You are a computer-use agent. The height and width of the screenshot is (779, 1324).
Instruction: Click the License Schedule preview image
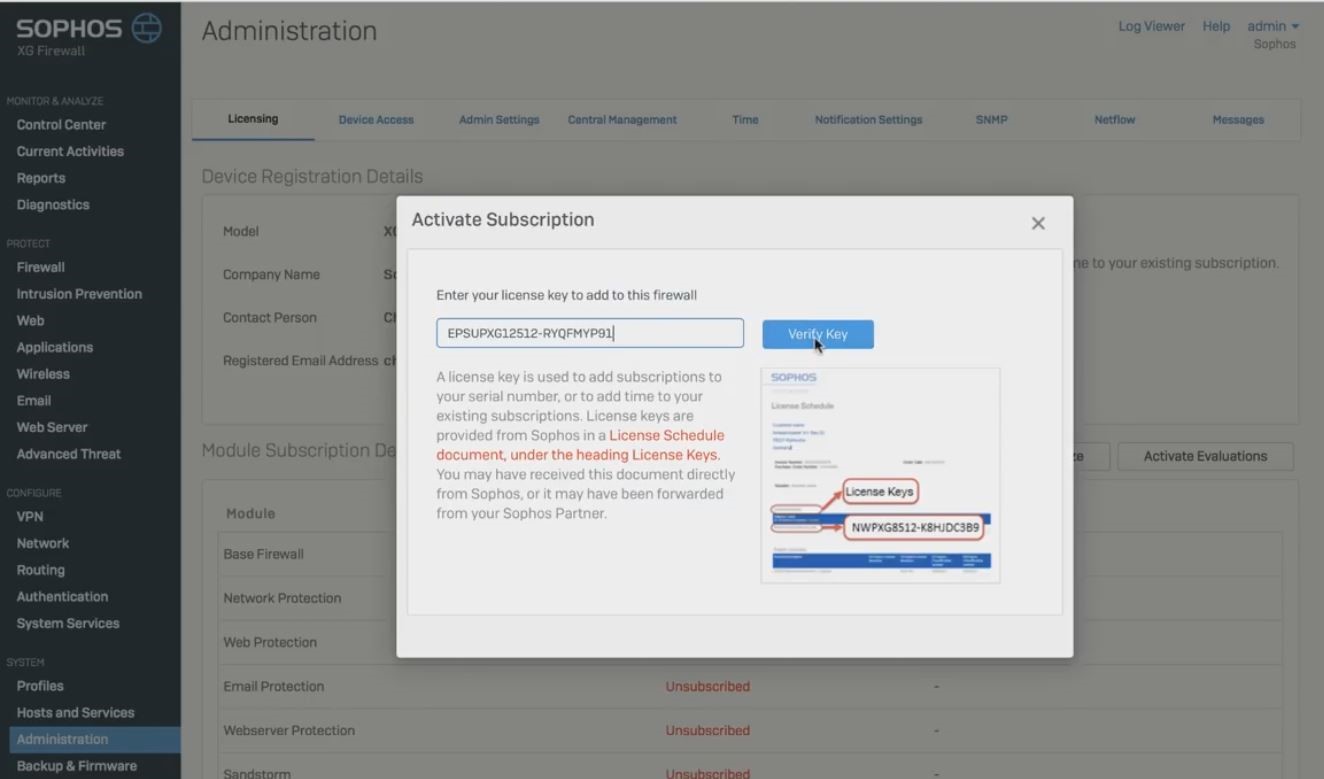pos(880,474)
